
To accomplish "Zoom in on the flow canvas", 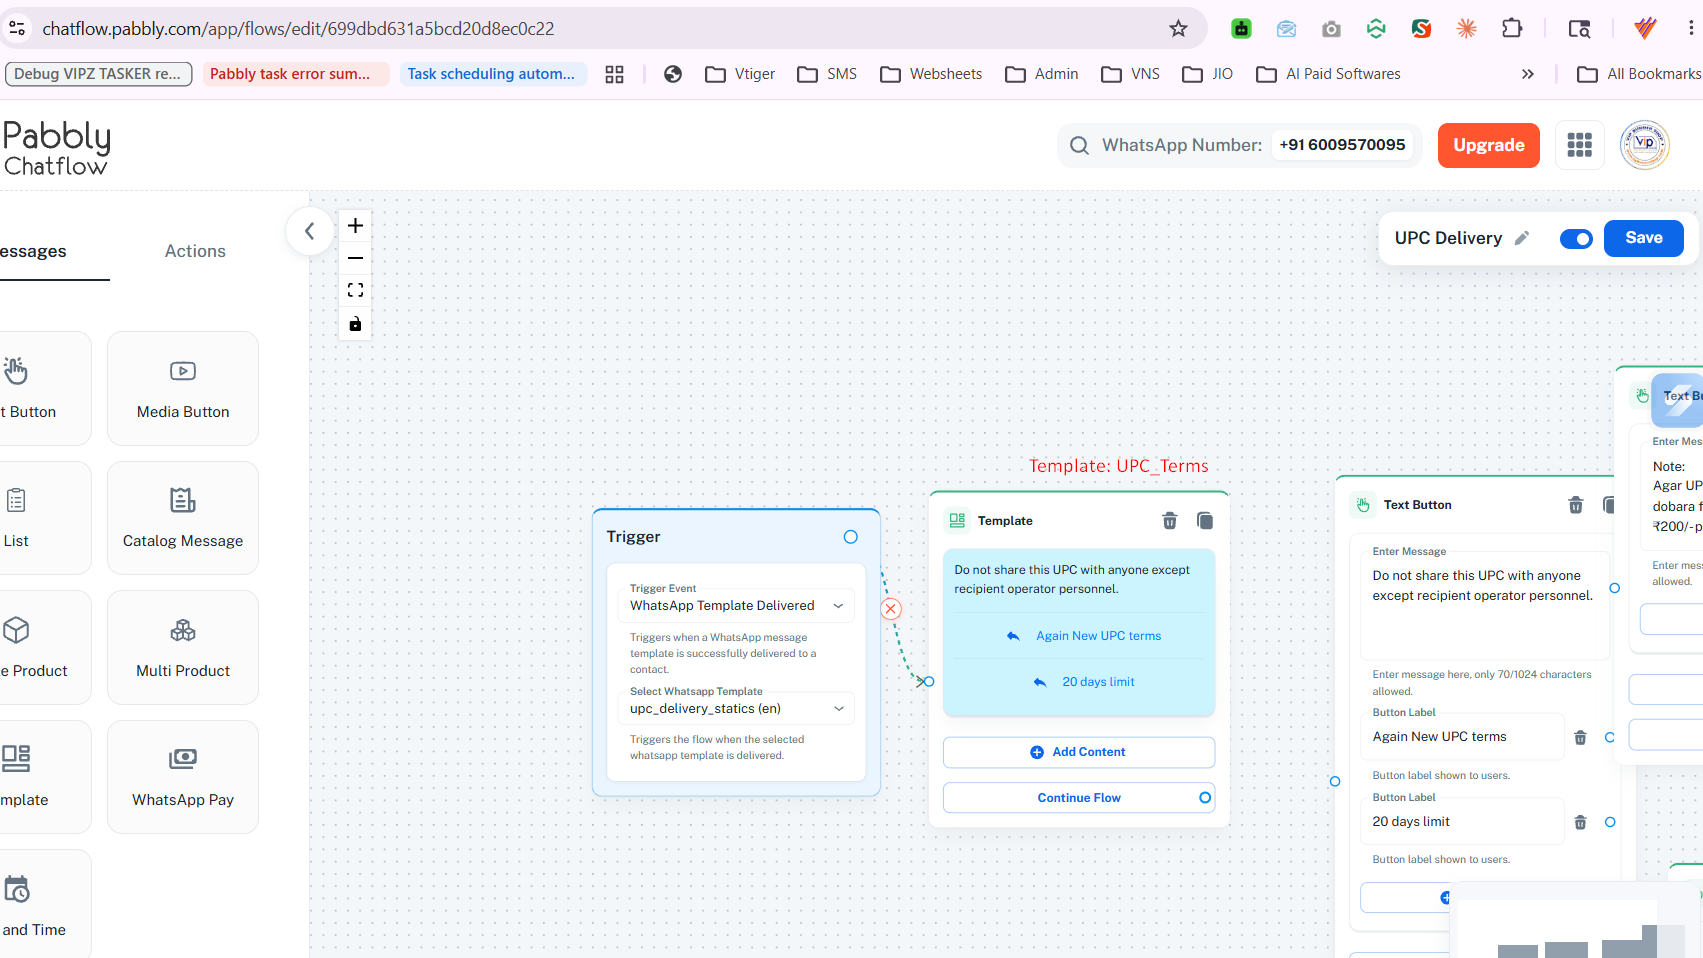I will (355, 226).
